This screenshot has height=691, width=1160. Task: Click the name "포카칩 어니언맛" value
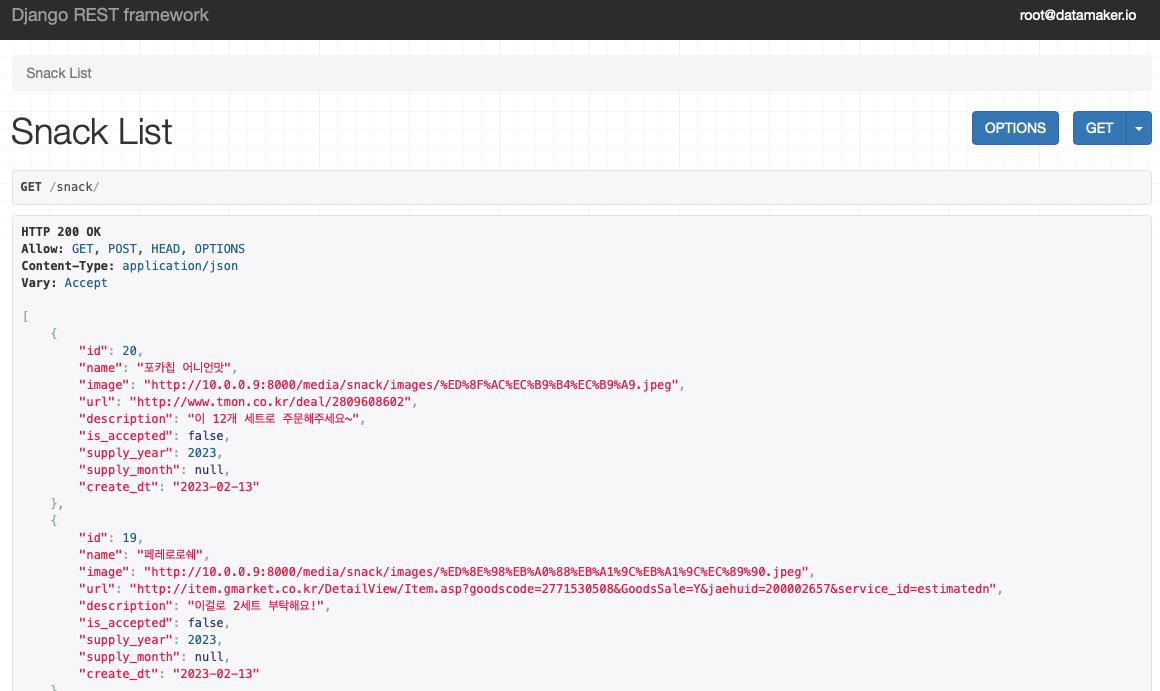[183, 368]
